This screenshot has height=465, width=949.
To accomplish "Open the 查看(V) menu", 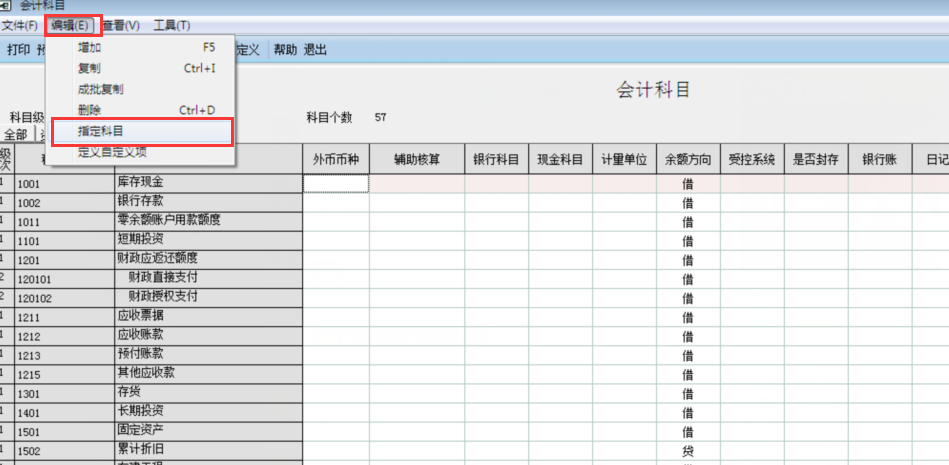I will (x=121, y=24).
